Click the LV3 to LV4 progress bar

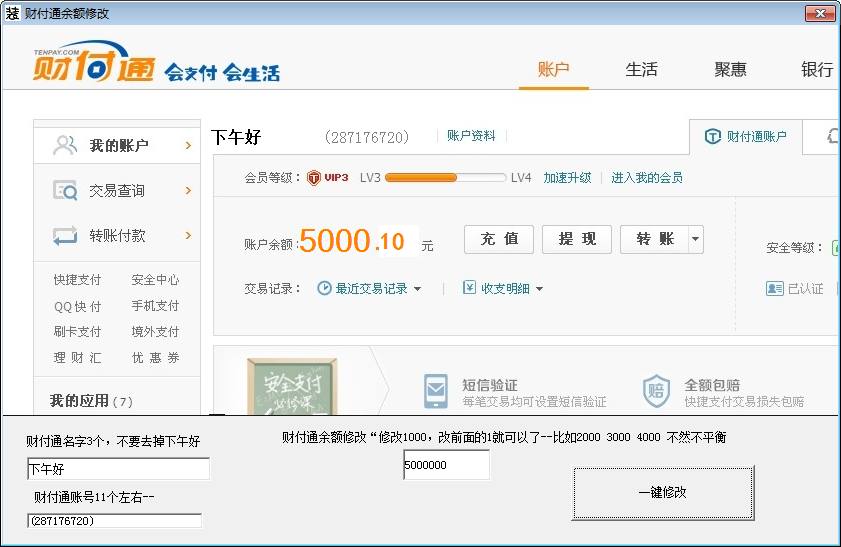[446, 178]
